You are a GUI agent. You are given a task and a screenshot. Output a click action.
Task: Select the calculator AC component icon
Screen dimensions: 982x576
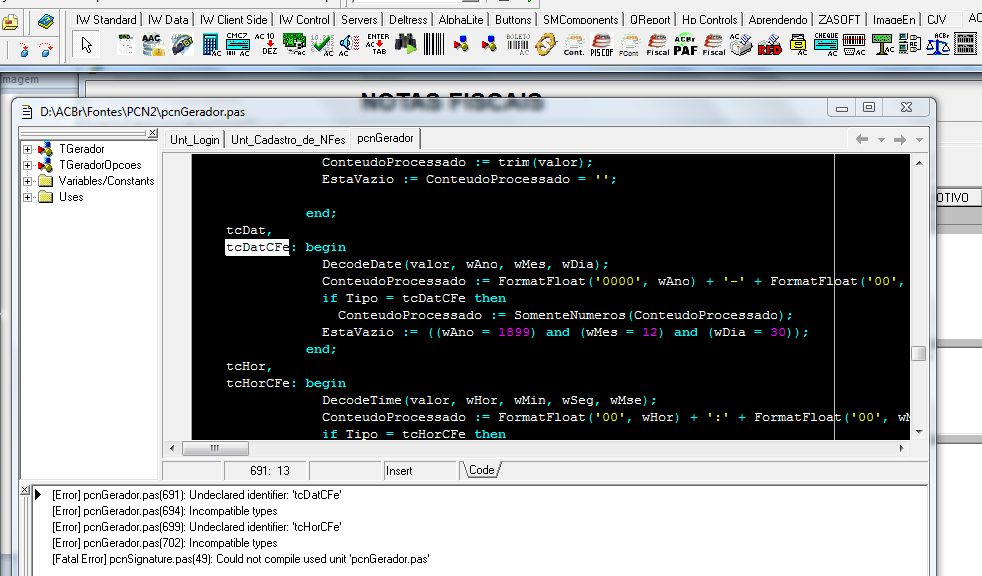coord(211,45)
